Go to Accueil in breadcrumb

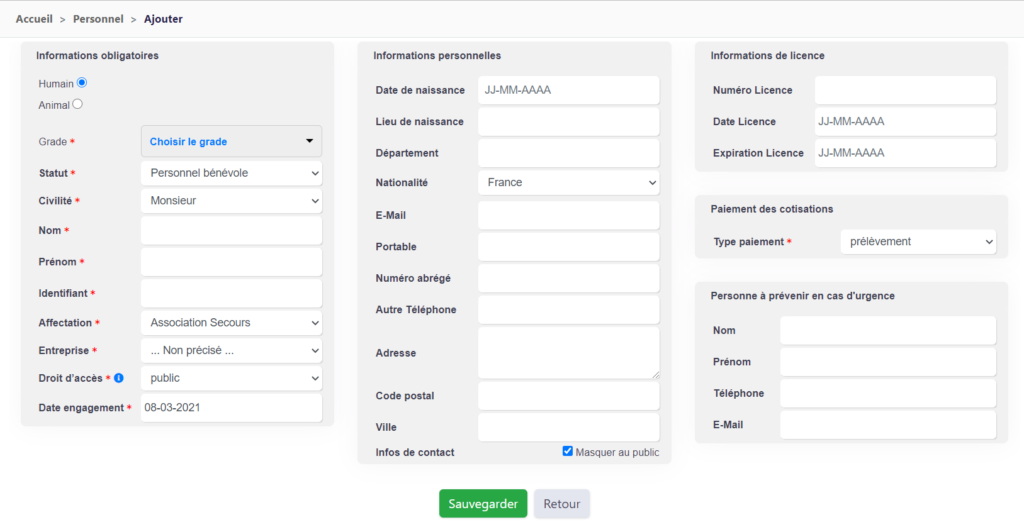pyautogui.click(x=34, y=19)
